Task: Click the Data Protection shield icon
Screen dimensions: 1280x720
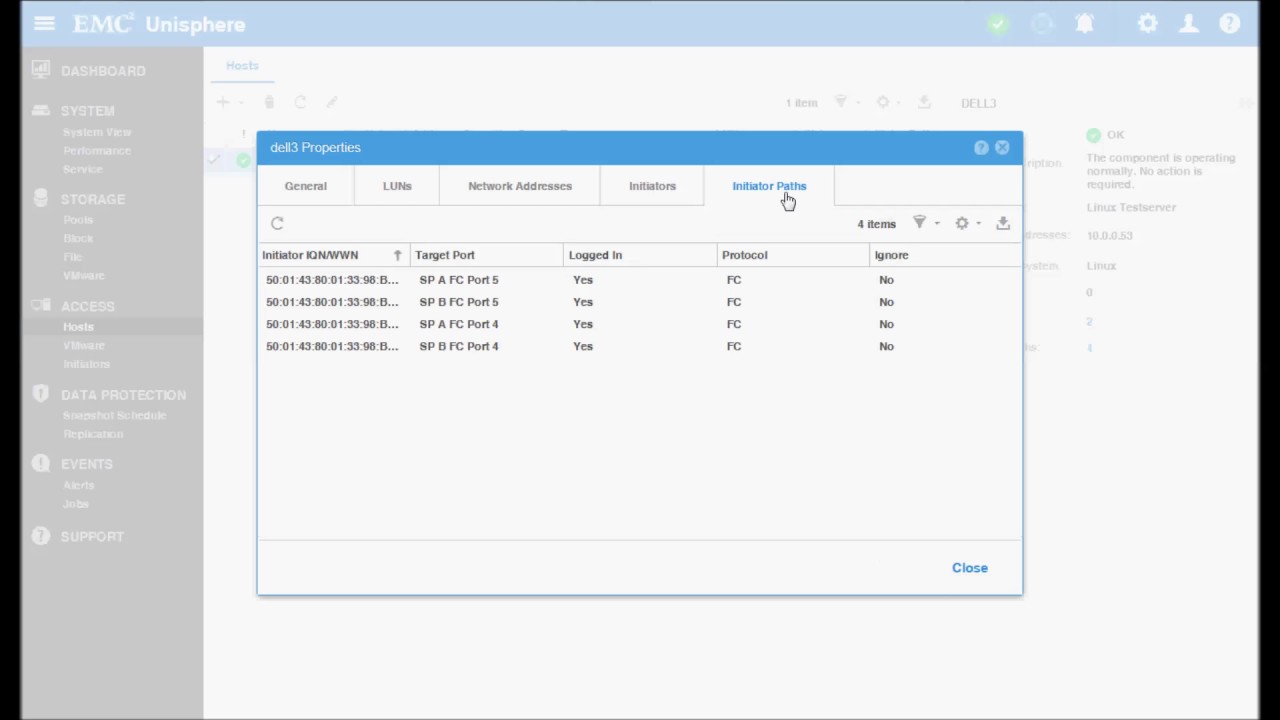Action: (x=40, y=394)
